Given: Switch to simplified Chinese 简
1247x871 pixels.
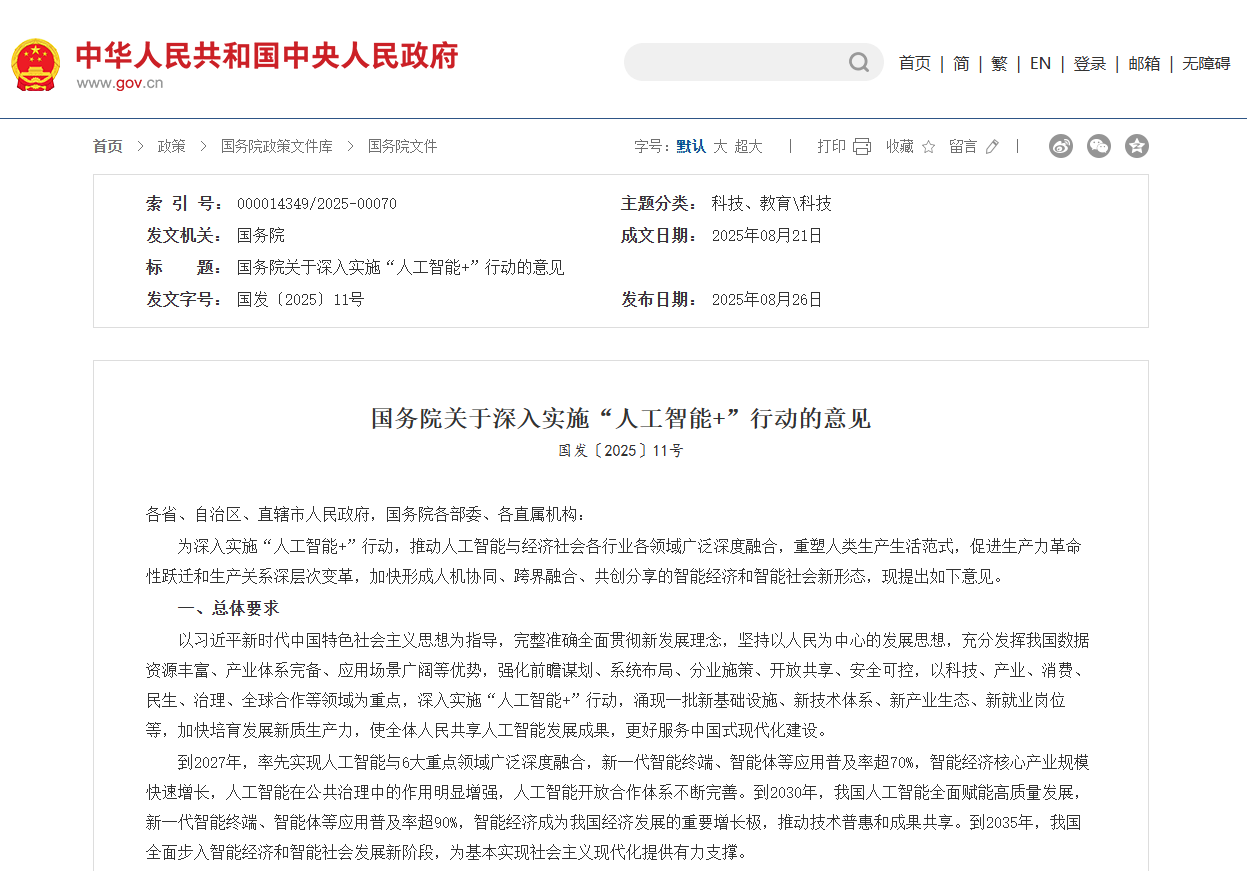Looking at the screenshot, I should tap(961, 64).
